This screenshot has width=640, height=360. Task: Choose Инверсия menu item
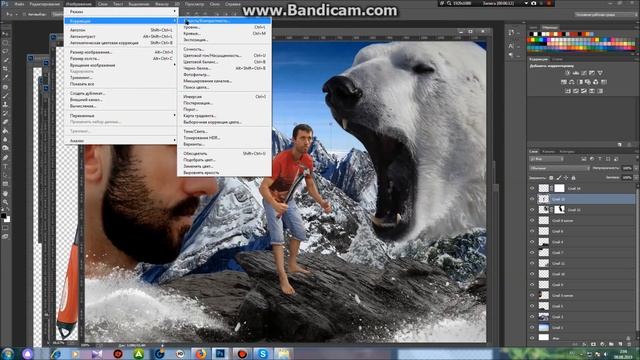point(224,97)
